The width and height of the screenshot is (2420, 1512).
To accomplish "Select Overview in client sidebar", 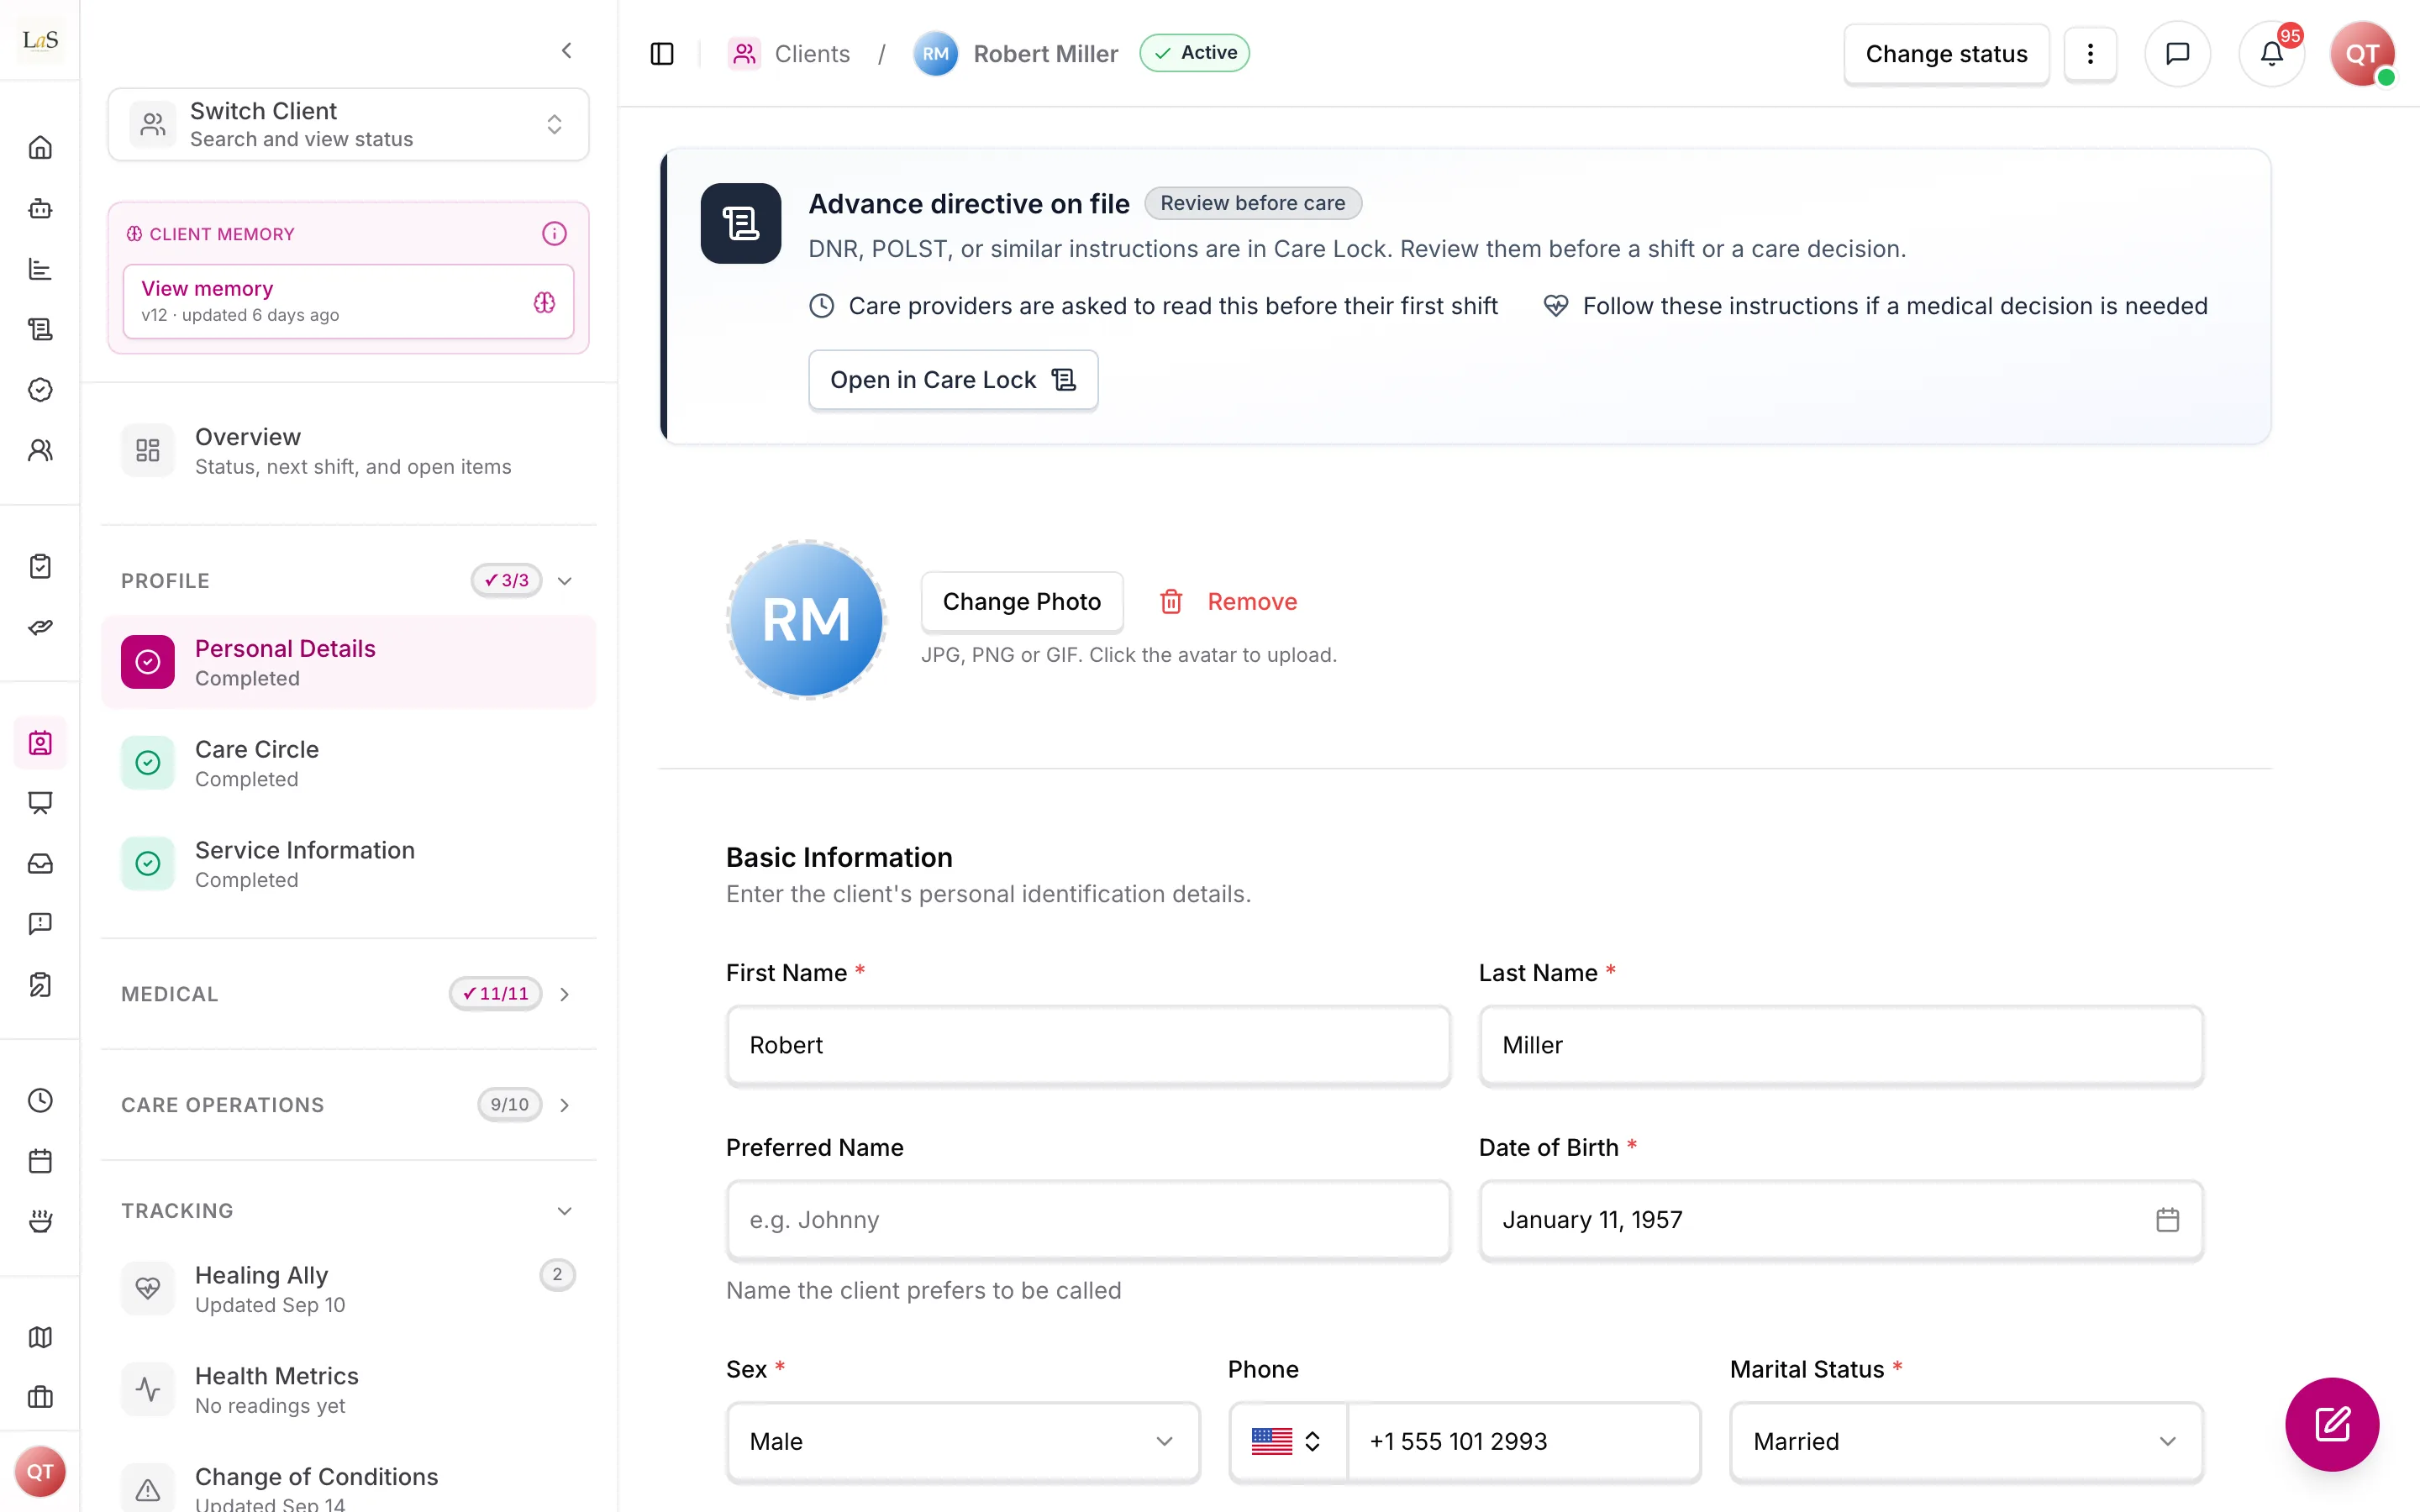I will [x=348, y=451].
